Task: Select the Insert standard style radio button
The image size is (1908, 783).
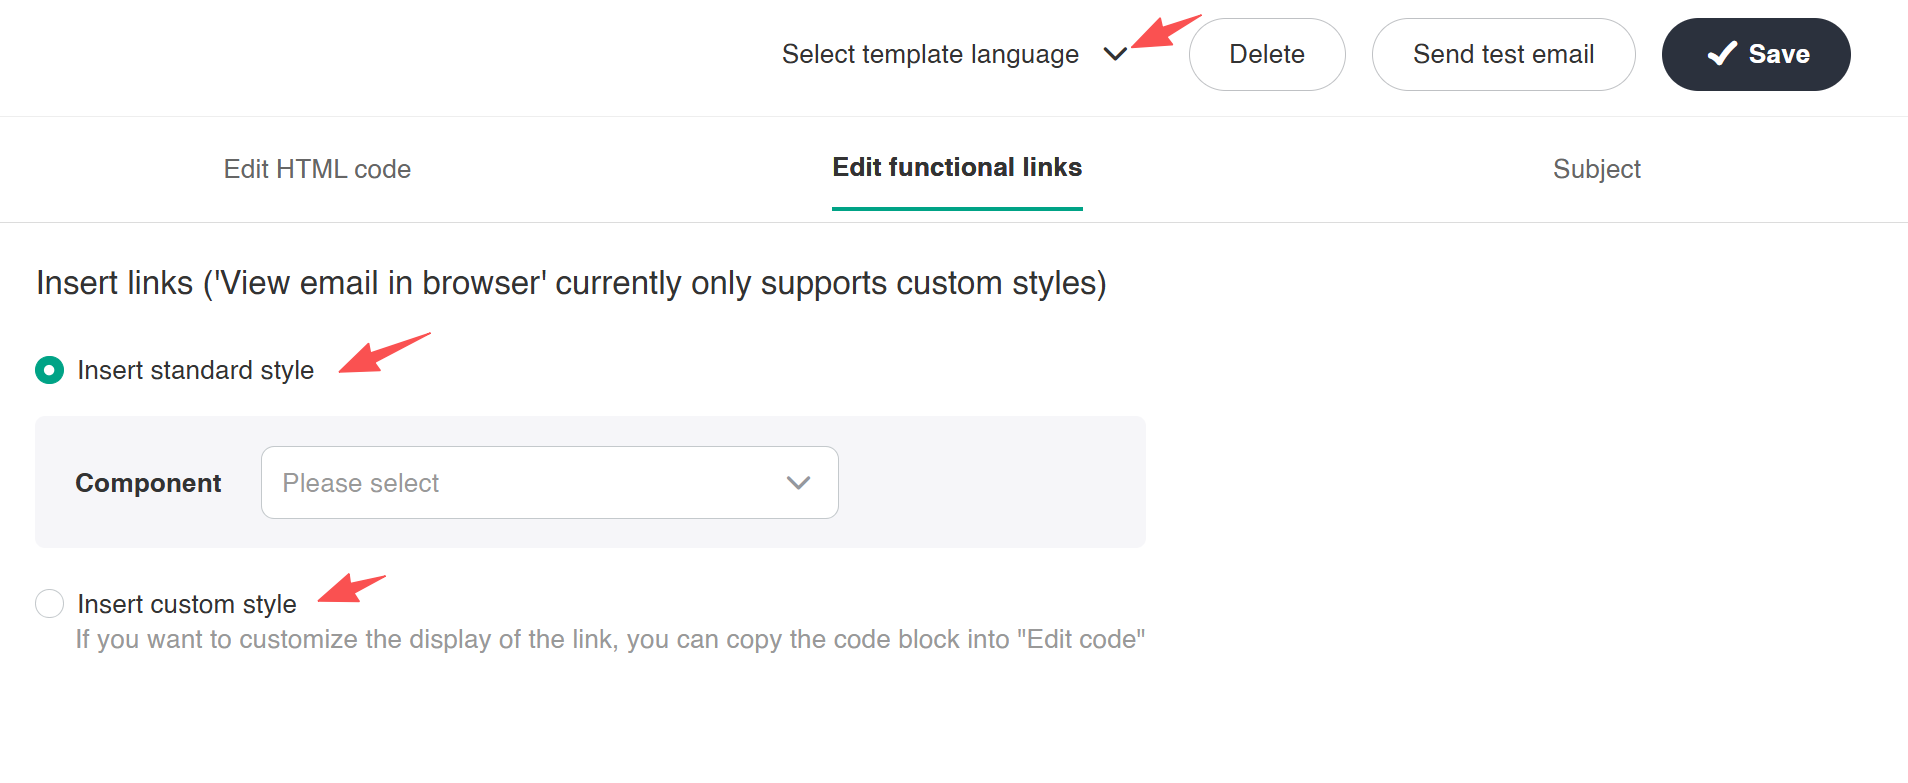Action: (49, 370)
